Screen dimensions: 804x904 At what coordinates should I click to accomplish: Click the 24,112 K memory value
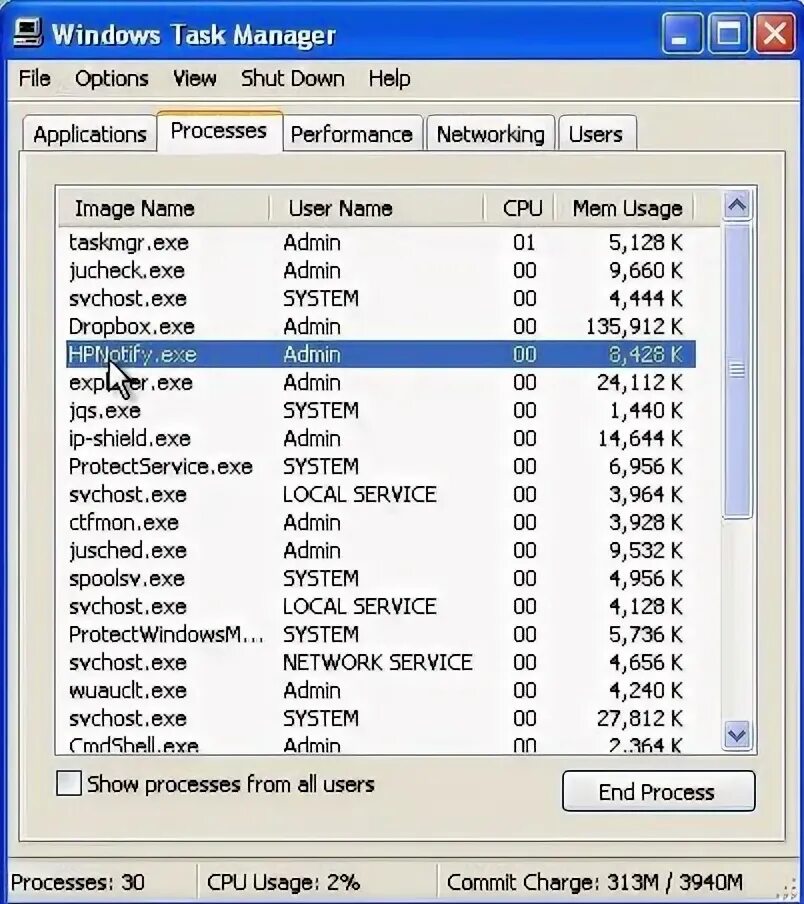(640, 382)
